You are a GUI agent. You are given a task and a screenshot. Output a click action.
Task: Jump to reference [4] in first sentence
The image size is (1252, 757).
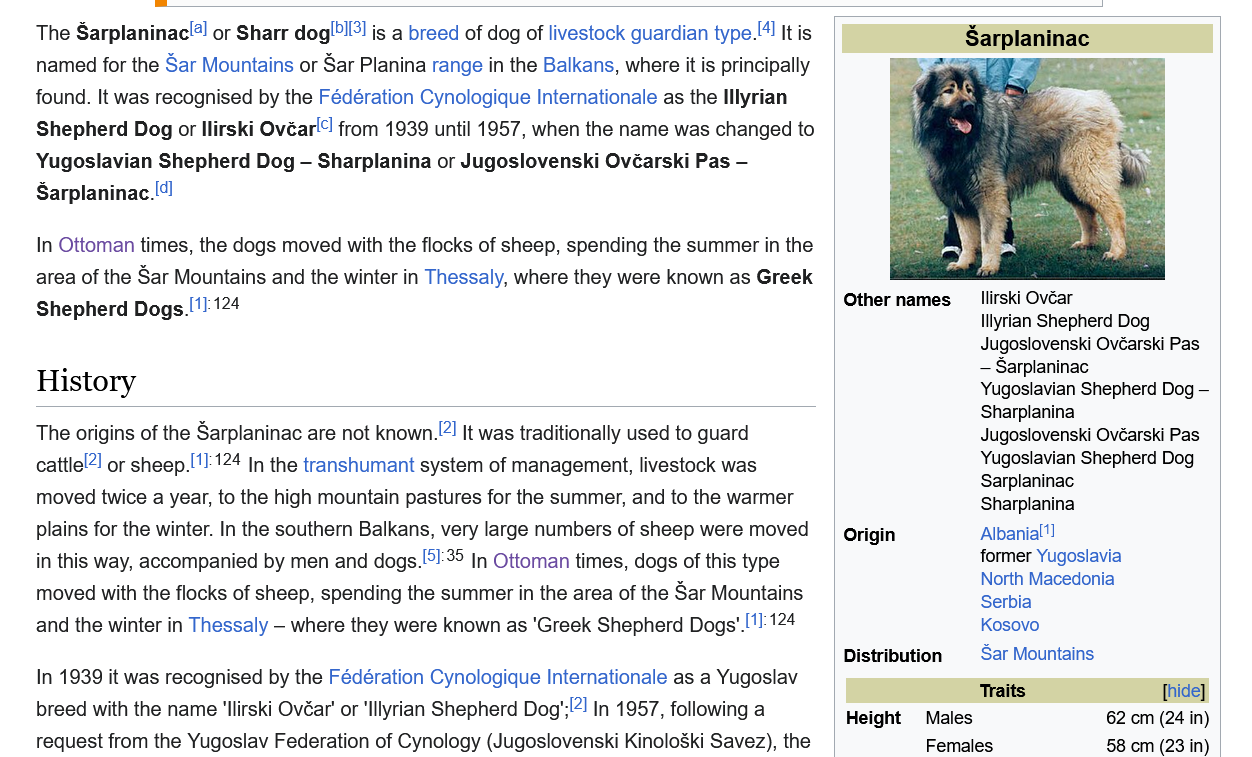(766, 28)
